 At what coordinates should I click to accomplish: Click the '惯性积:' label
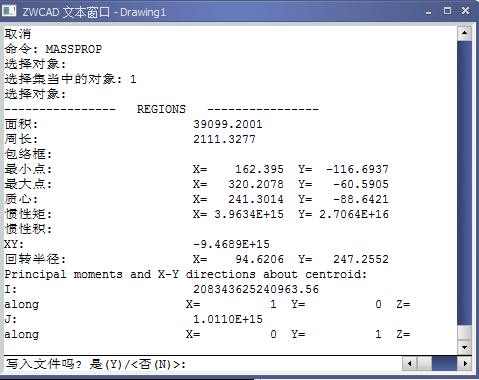tap(28, 229)
